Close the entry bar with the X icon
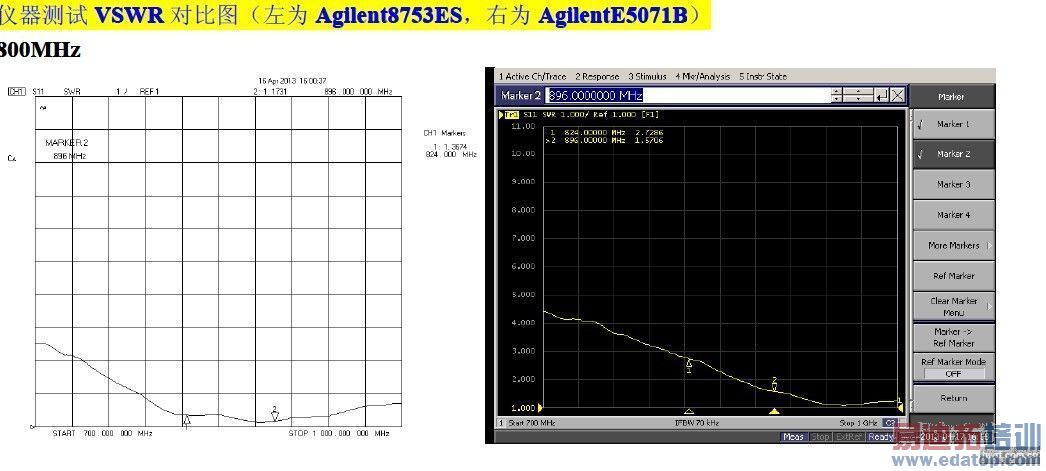This screenshot has height=471, width=1046. click(898, 95)
